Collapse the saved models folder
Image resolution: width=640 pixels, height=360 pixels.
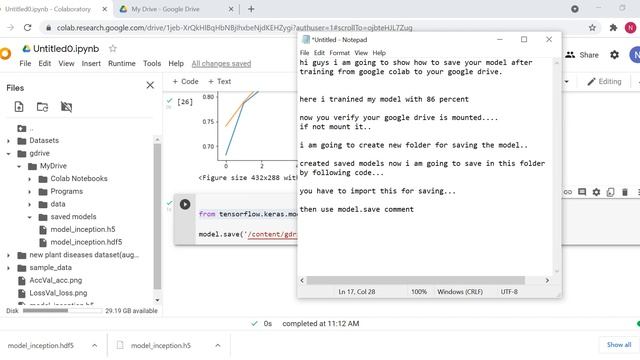pos(30,217)
